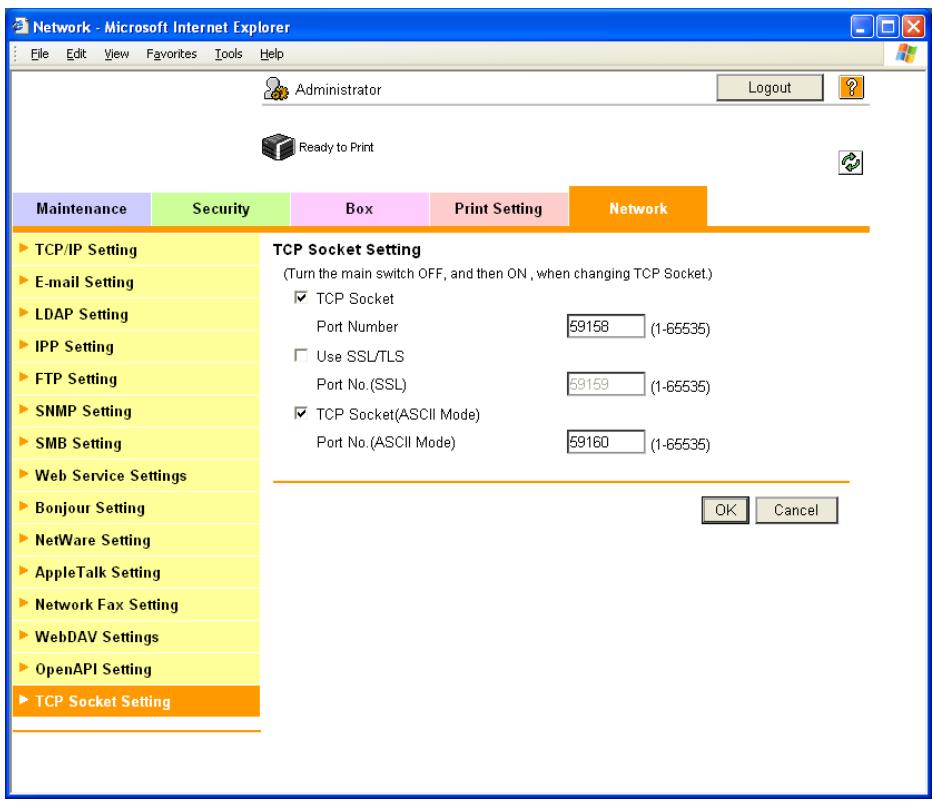Click the Windows flag logo icon
This screenshot has width=934, height=801.
tap(905, 54)
